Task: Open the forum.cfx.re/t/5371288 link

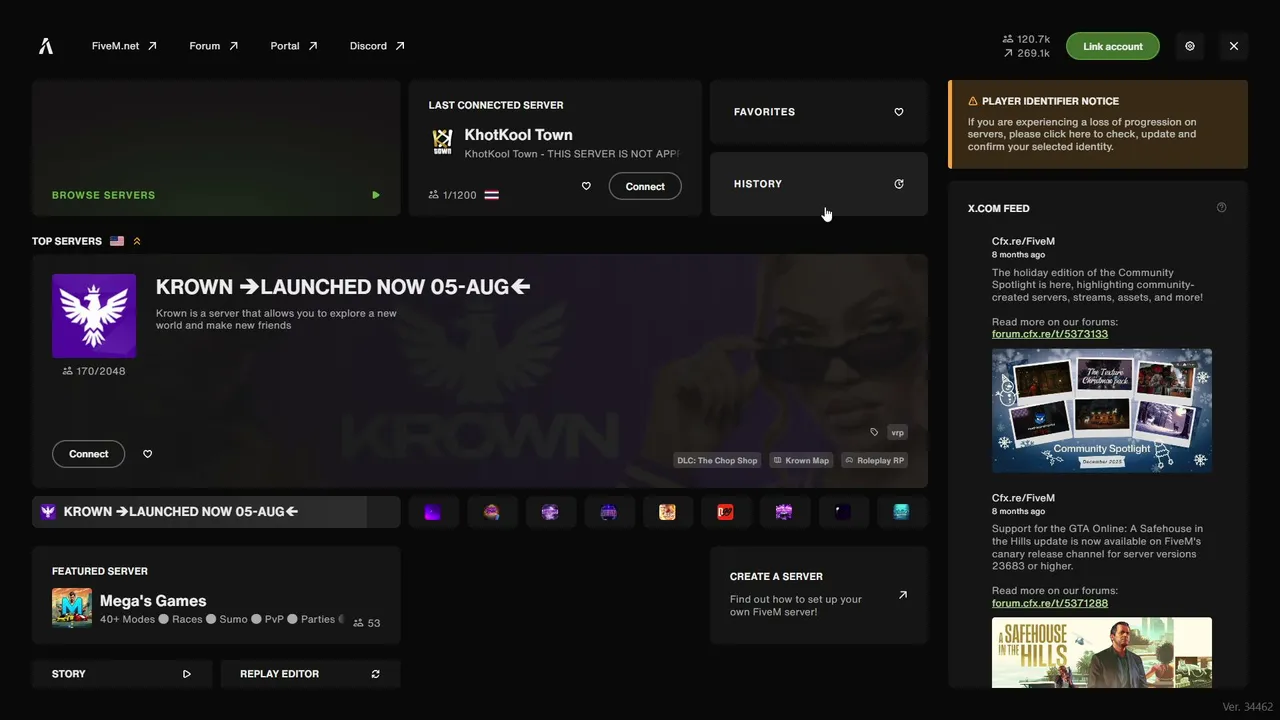Action: 1050,603
